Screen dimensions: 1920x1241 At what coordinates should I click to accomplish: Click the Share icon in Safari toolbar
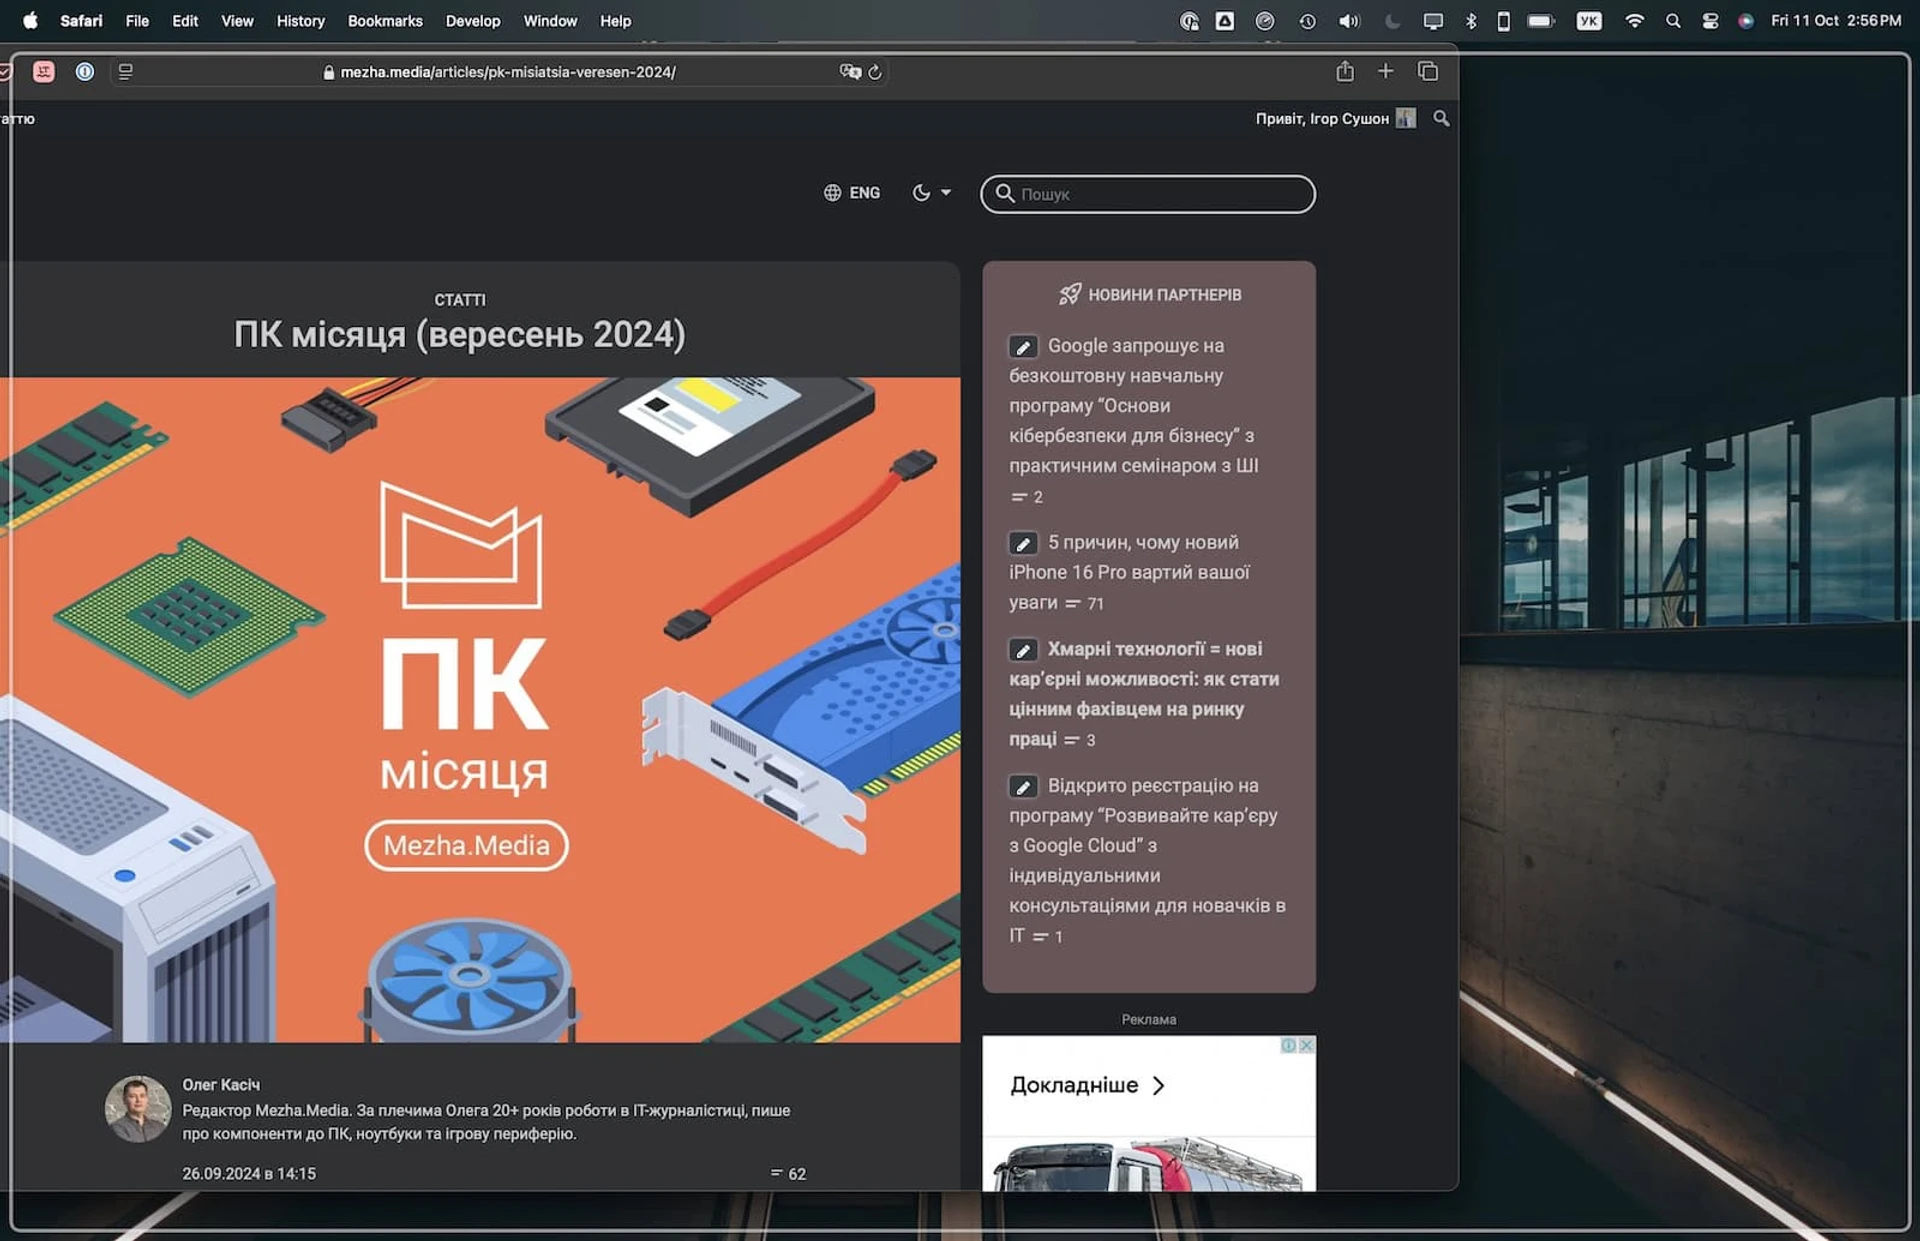coord(1345,71)
